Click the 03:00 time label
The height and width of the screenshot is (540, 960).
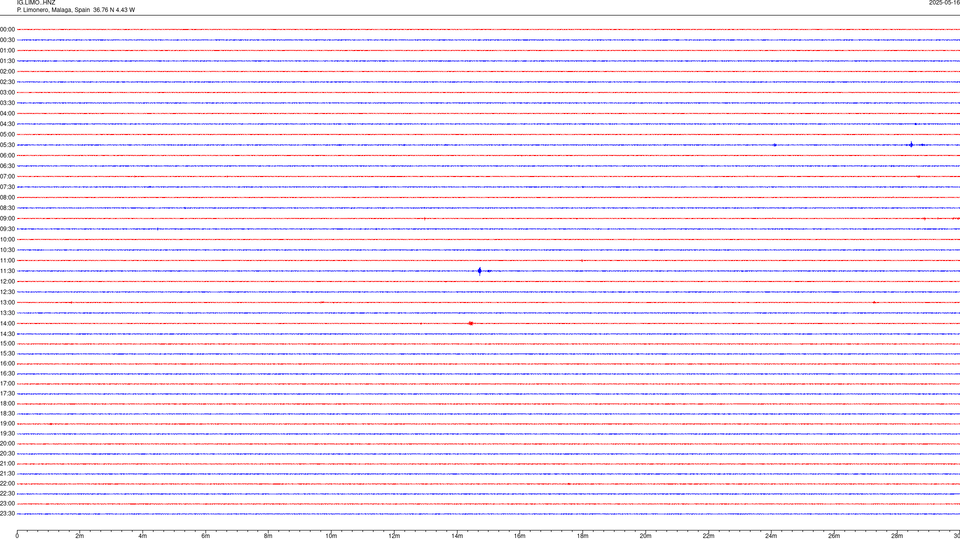(x=7, y=92)
